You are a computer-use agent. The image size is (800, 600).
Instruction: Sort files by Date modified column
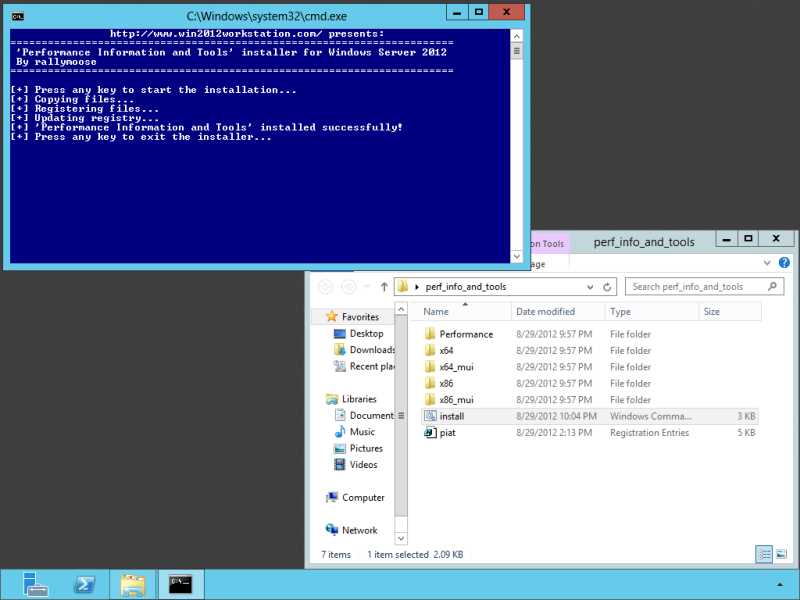[558, 312]
